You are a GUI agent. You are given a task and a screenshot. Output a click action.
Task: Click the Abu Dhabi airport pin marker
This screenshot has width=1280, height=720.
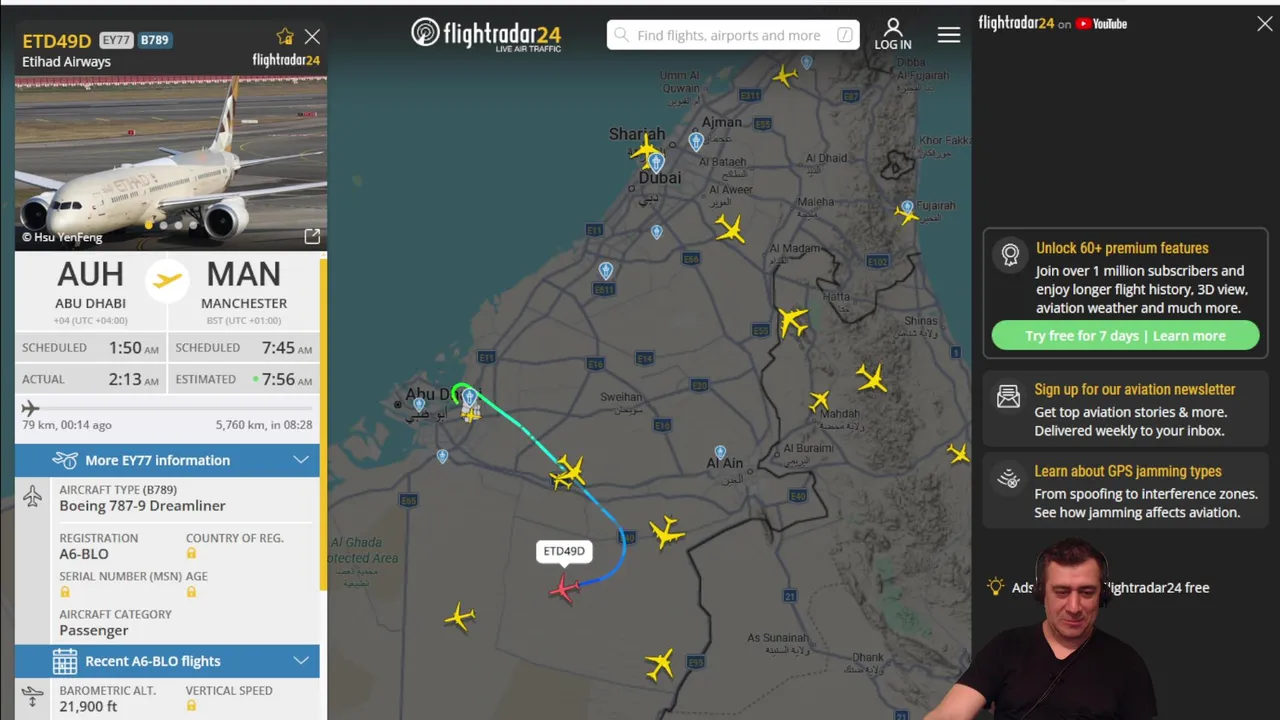[469, 398]
